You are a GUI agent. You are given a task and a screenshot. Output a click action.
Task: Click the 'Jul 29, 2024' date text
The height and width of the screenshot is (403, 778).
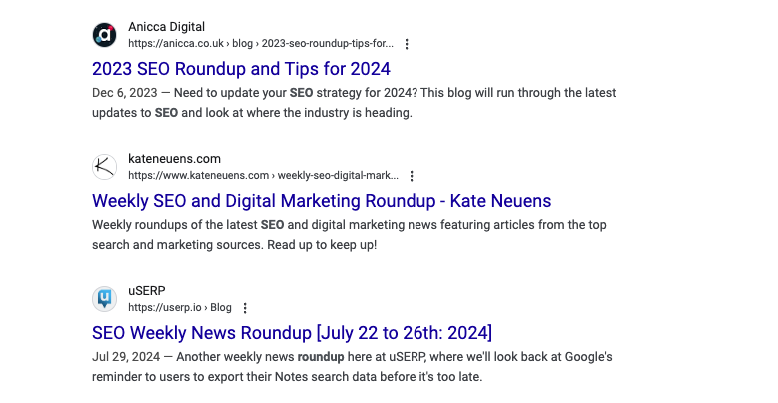(126, 357)
